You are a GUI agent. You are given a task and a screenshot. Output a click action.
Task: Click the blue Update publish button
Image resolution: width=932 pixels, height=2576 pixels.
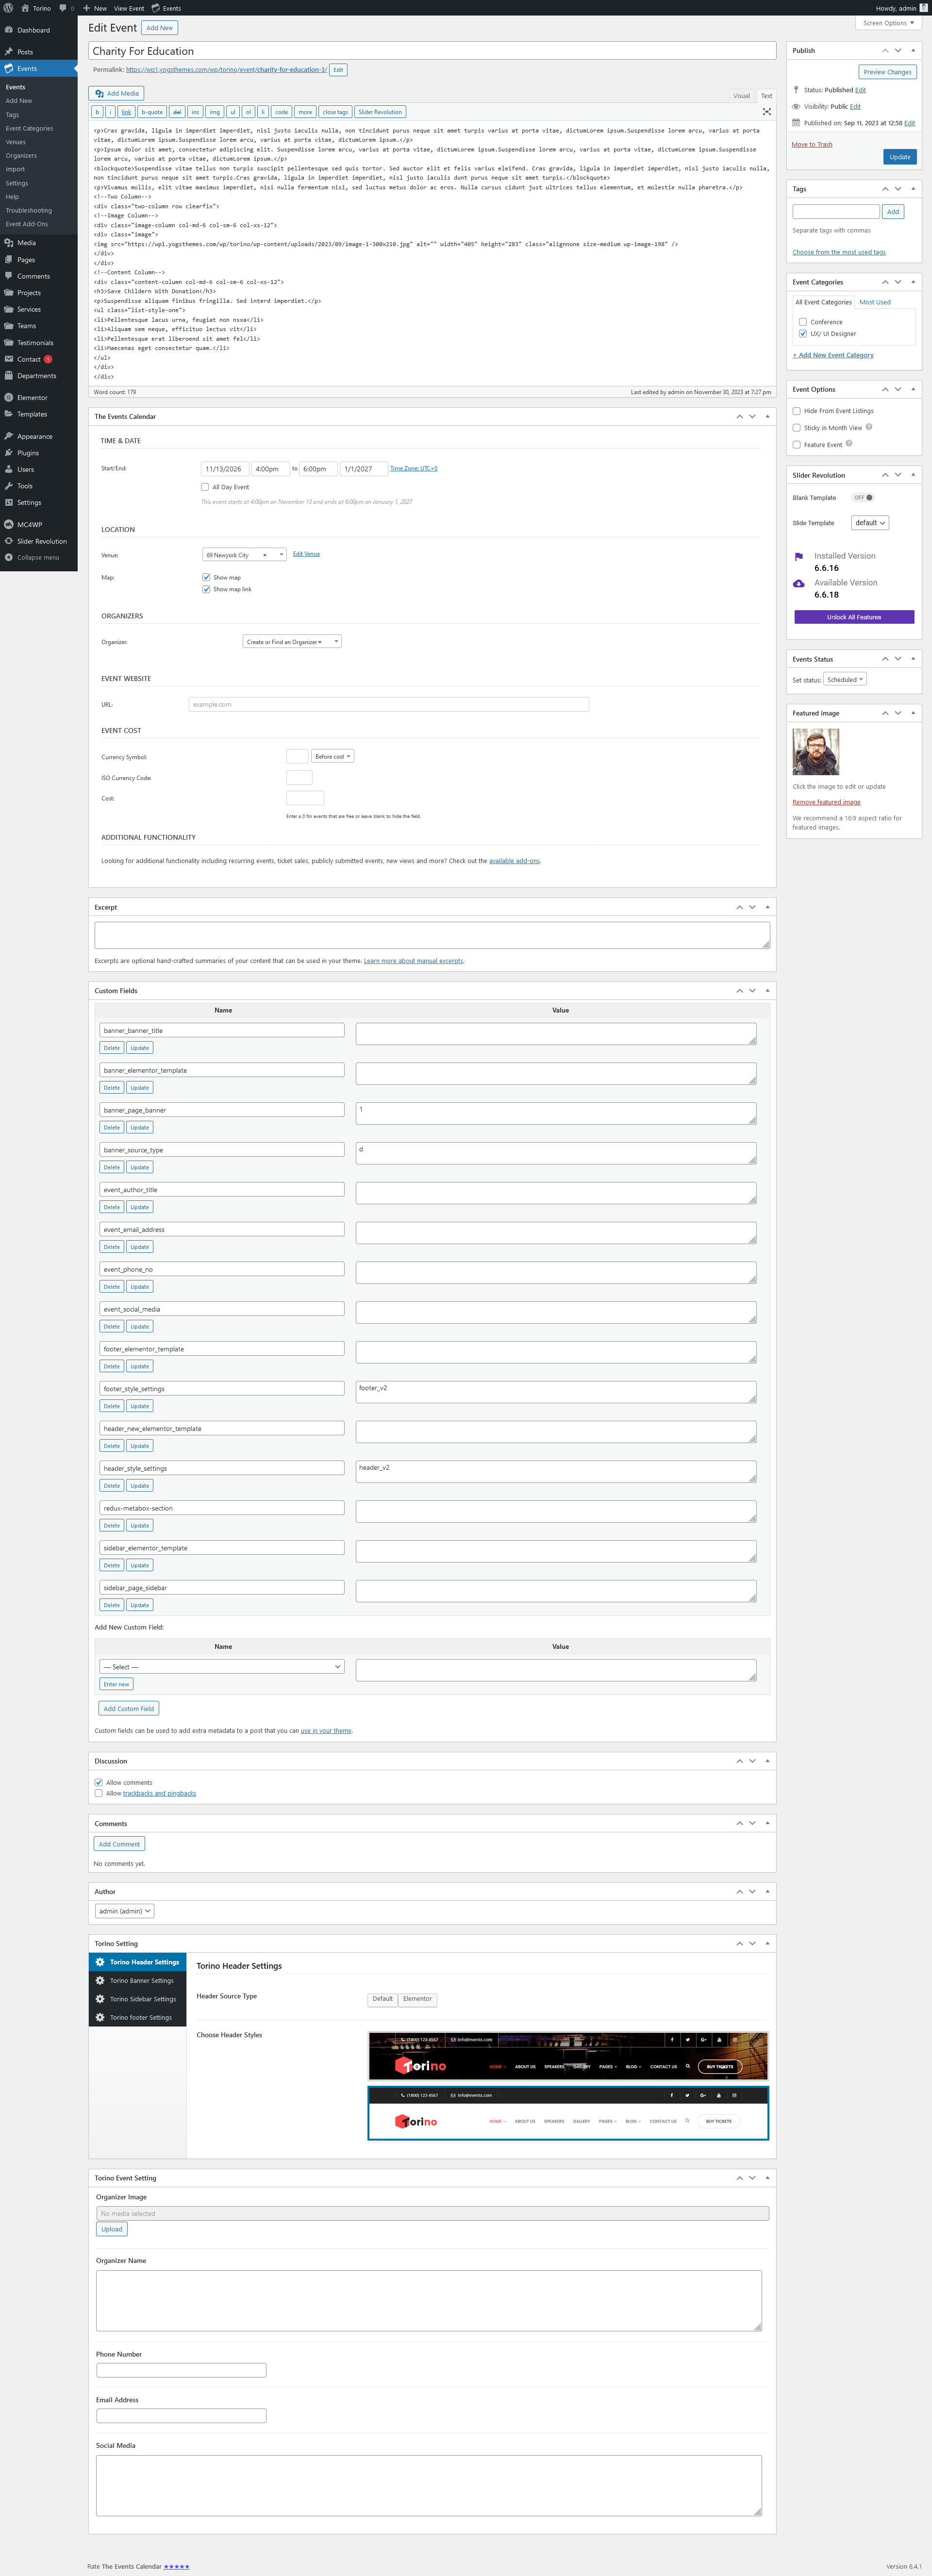[899, 157]
